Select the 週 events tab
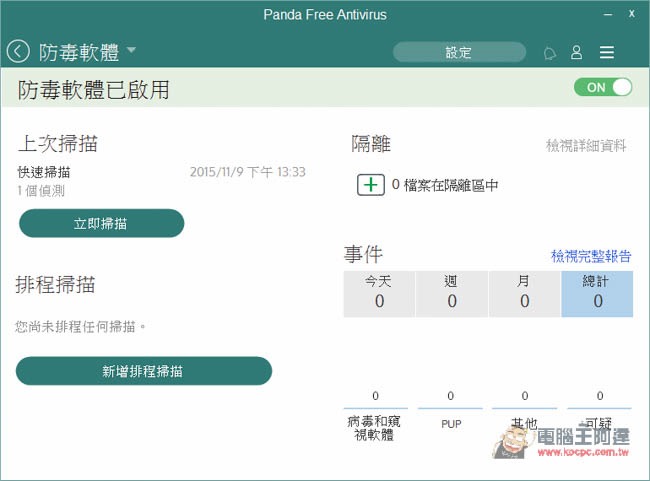The image size is (650, 481). coord(451,294)
